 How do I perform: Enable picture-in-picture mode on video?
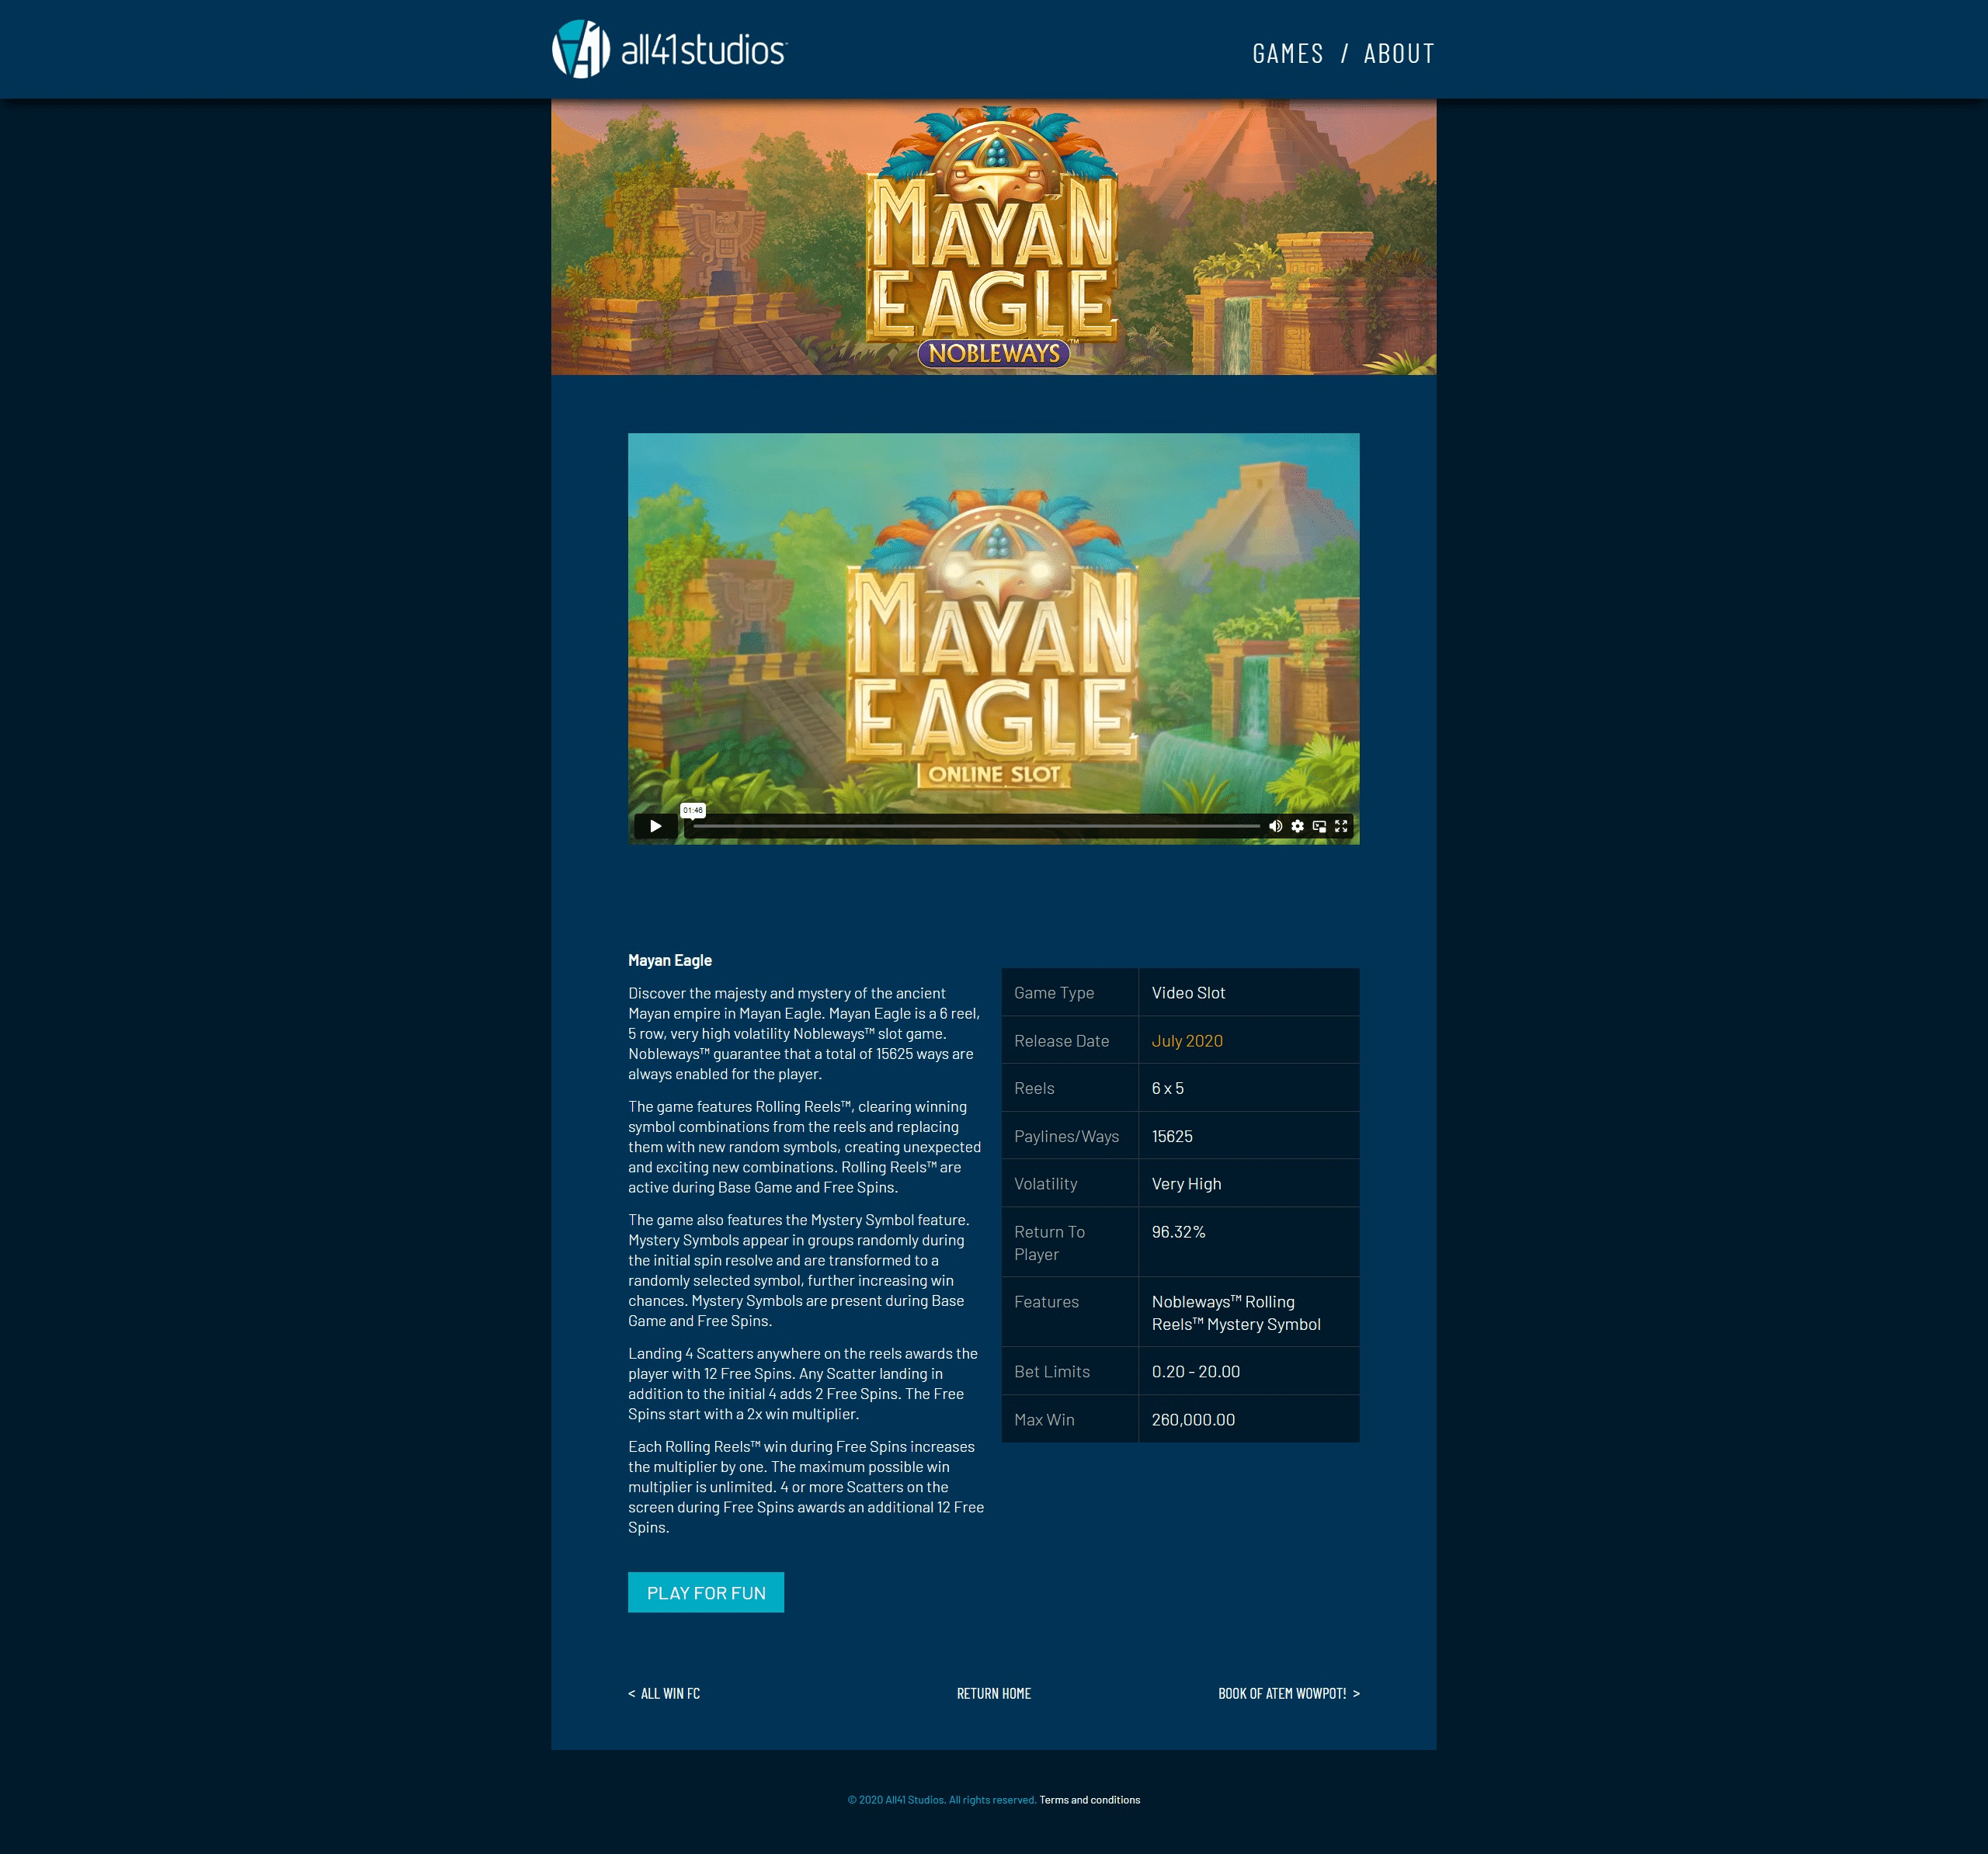1319,826
